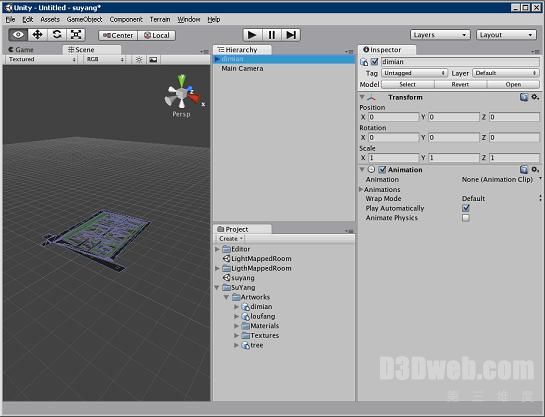This screenshot has height=417, width=545.
Task: Click the green Y axis gizmo cone
Action: pyautogui.click(x=181, y=81)
